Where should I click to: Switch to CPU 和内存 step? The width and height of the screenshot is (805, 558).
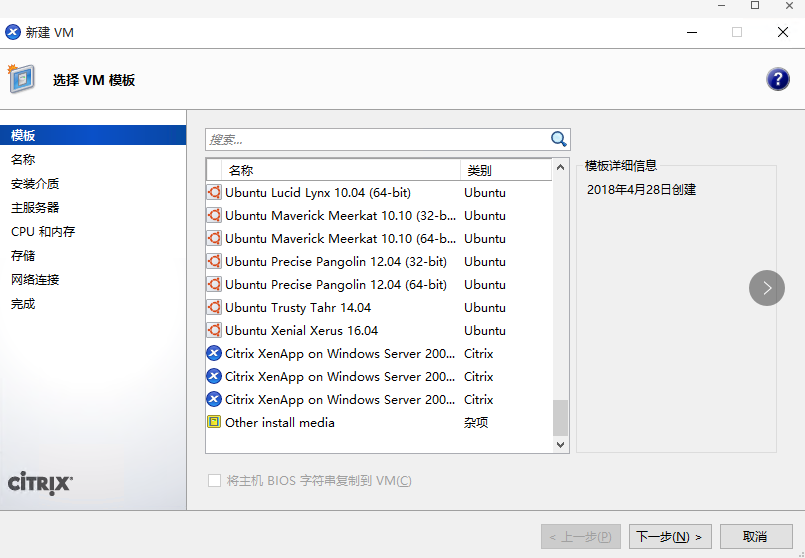pyautogui.click(x=43, y=232)
